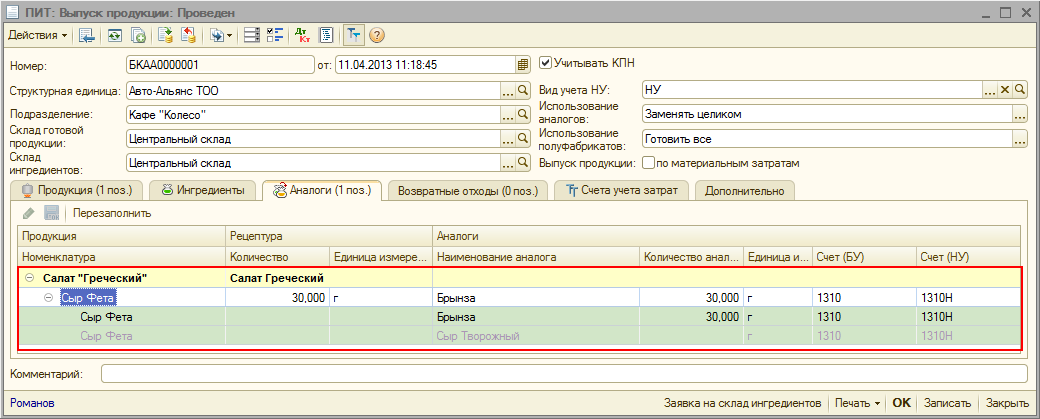Viewport: 1040px width, 419px height.
Task: Click the refresh icon in the toolbar
Action: point(116,35)
